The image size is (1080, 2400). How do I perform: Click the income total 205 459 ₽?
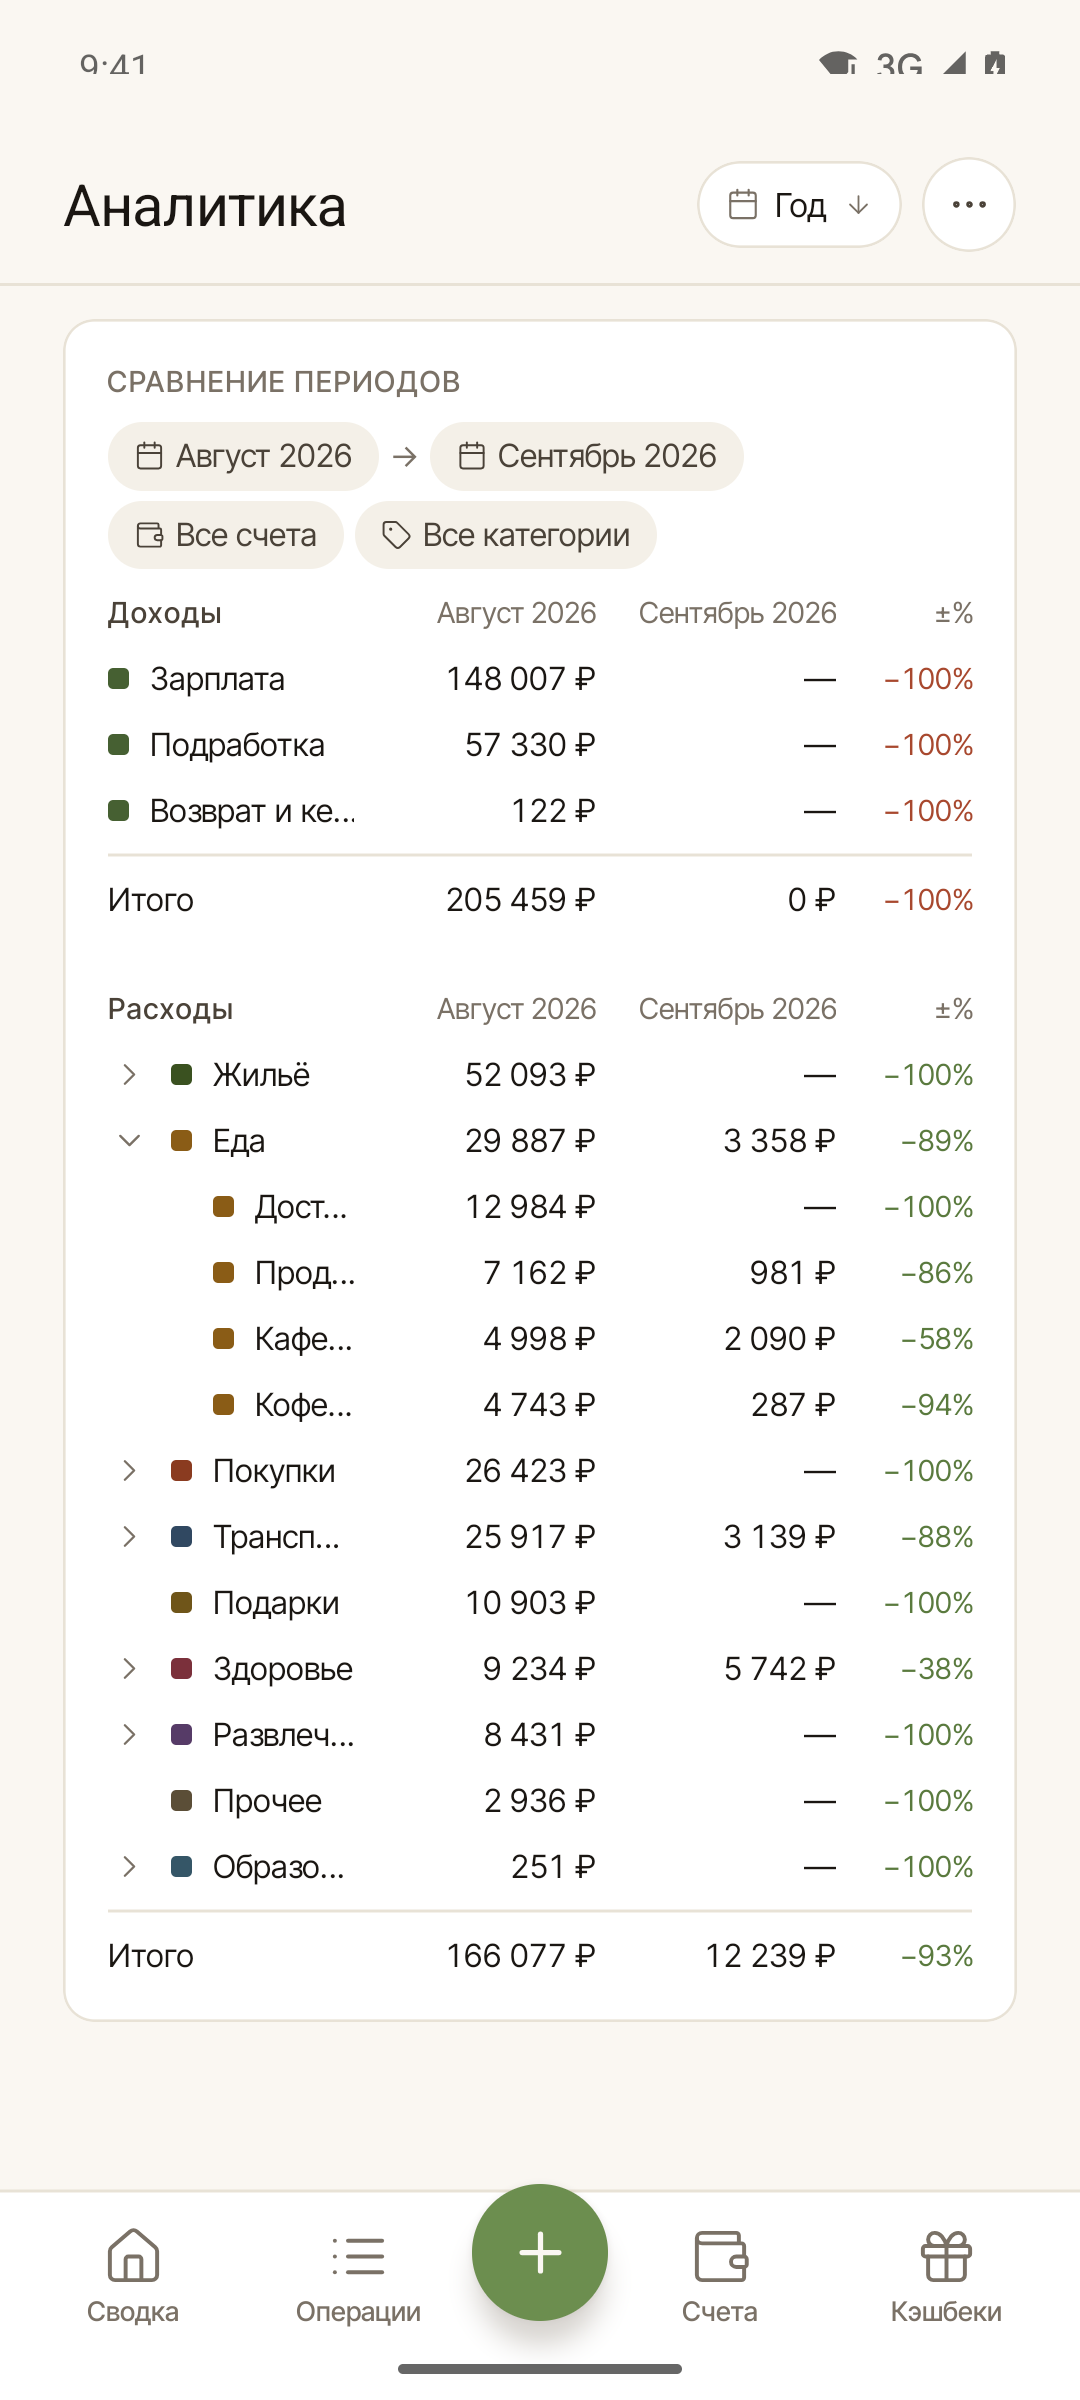click(521, 900)
